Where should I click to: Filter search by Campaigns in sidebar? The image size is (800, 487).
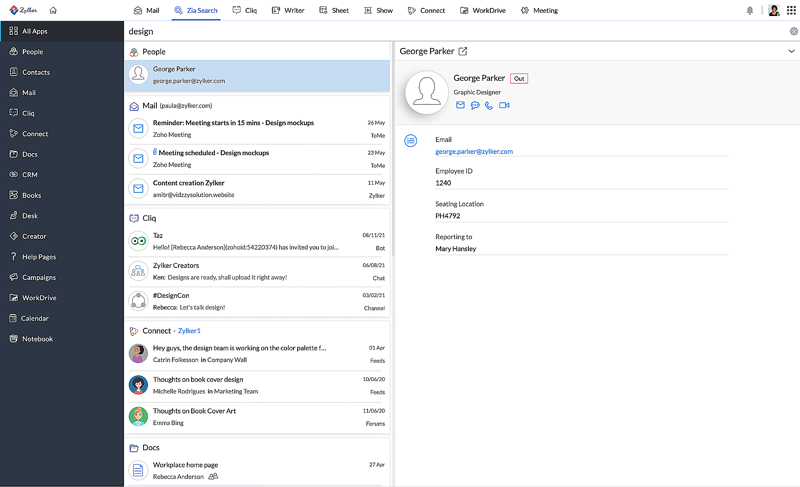coord(62,277)
